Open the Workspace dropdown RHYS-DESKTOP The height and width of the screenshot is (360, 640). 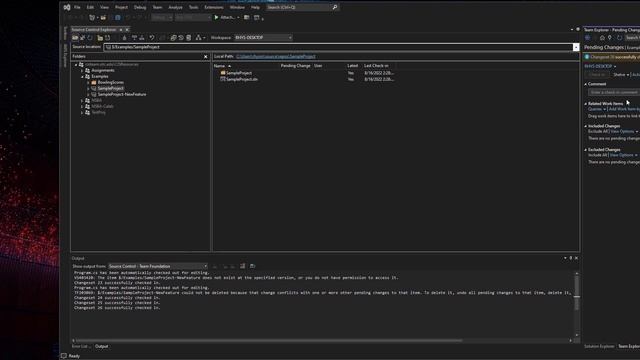pos(263,38)
